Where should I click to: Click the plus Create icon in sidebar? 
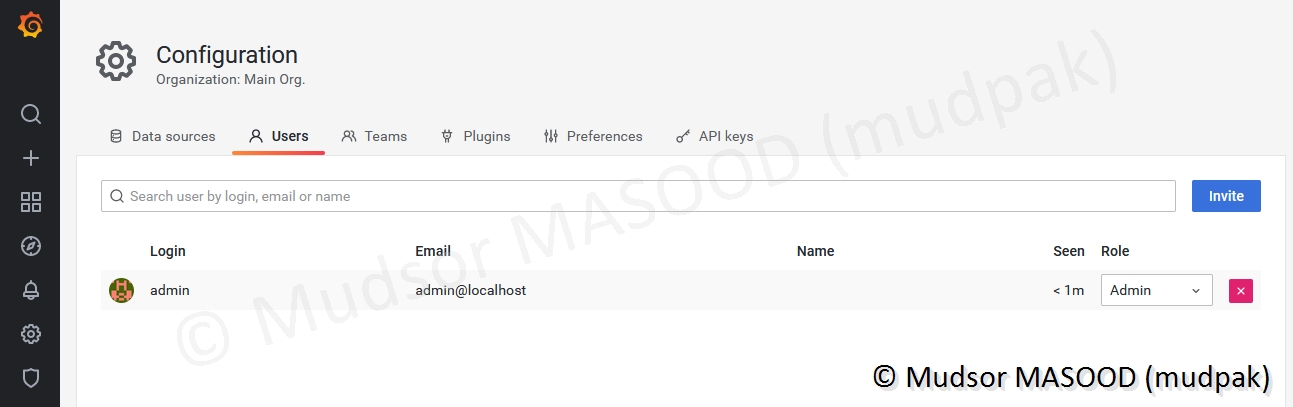point(31,158)
